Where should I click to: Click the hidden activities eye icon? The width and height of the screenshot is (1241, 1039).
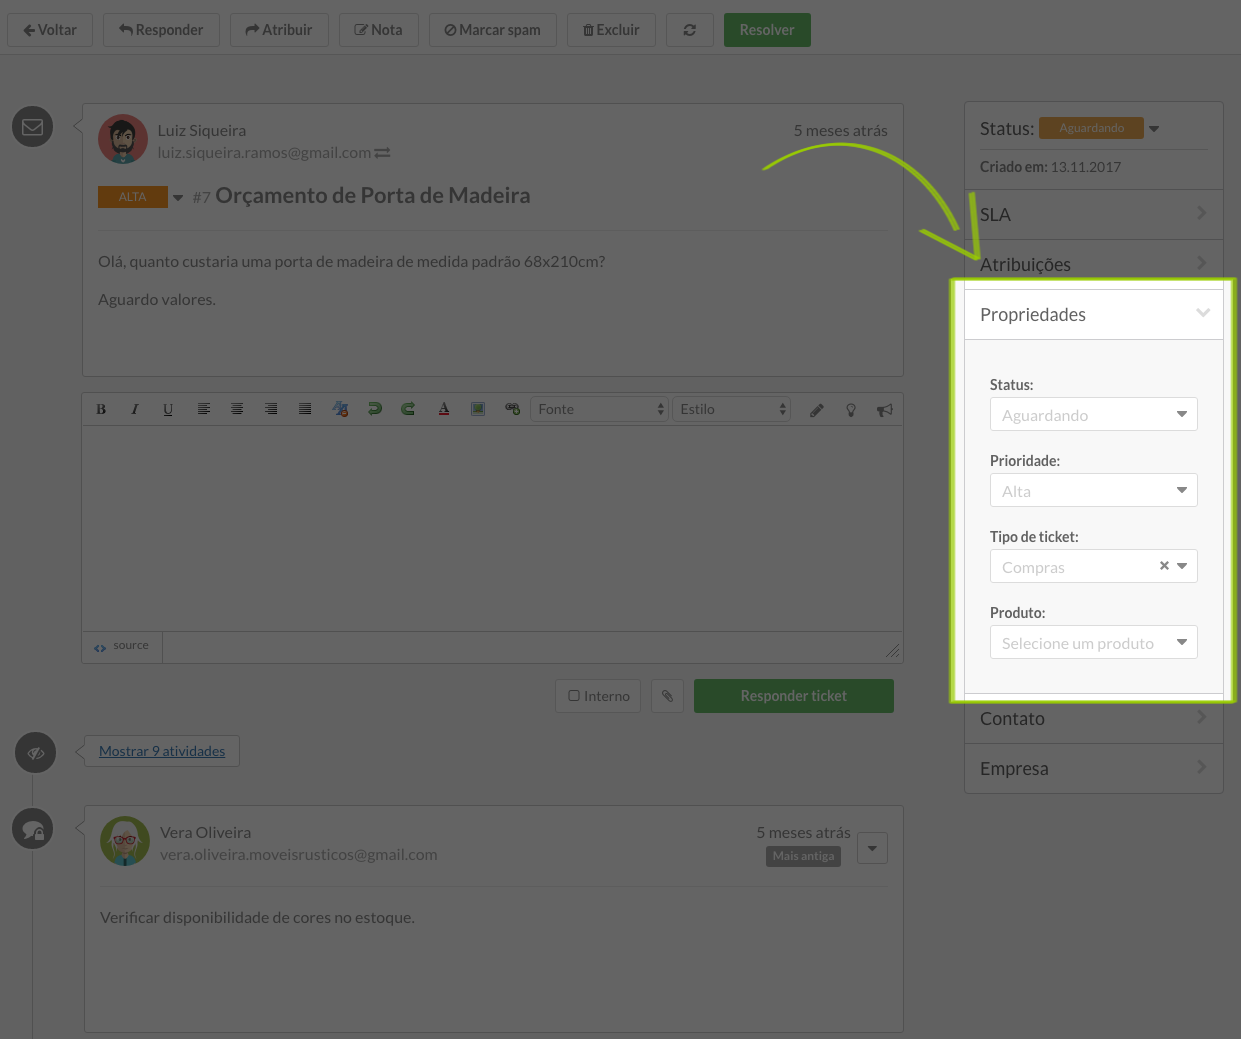pos(36,753)
